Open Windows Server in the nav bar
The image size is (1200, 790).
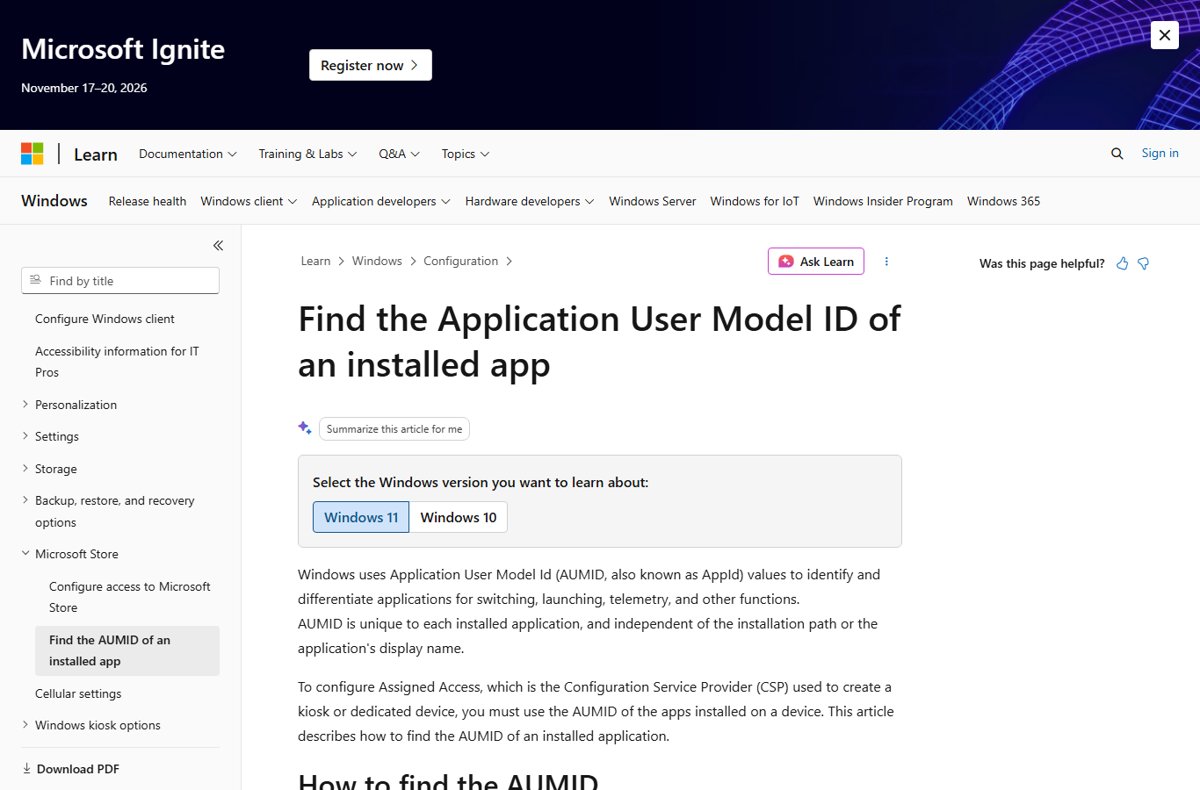tap(652, 201)
